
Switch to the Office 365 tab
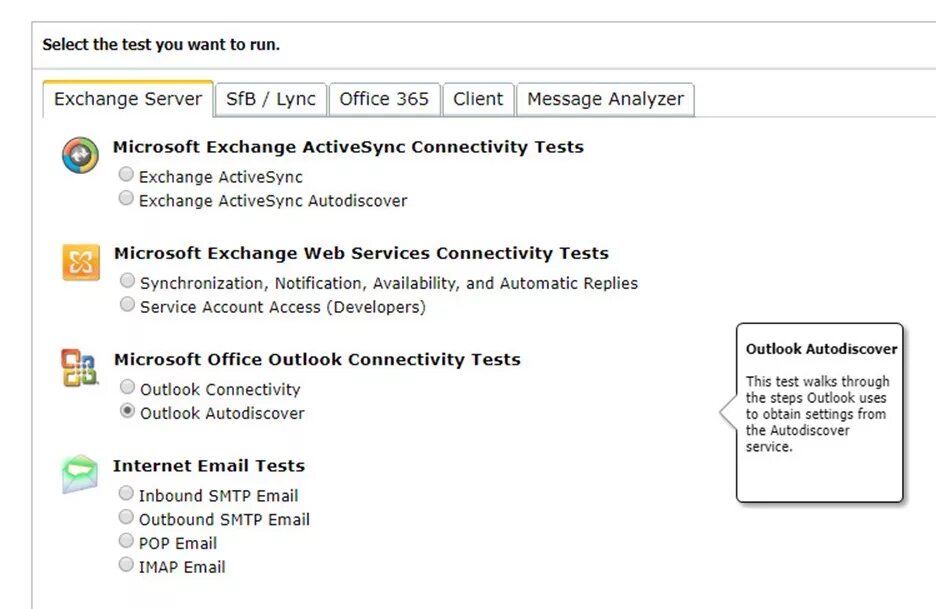tap(384, 99)
